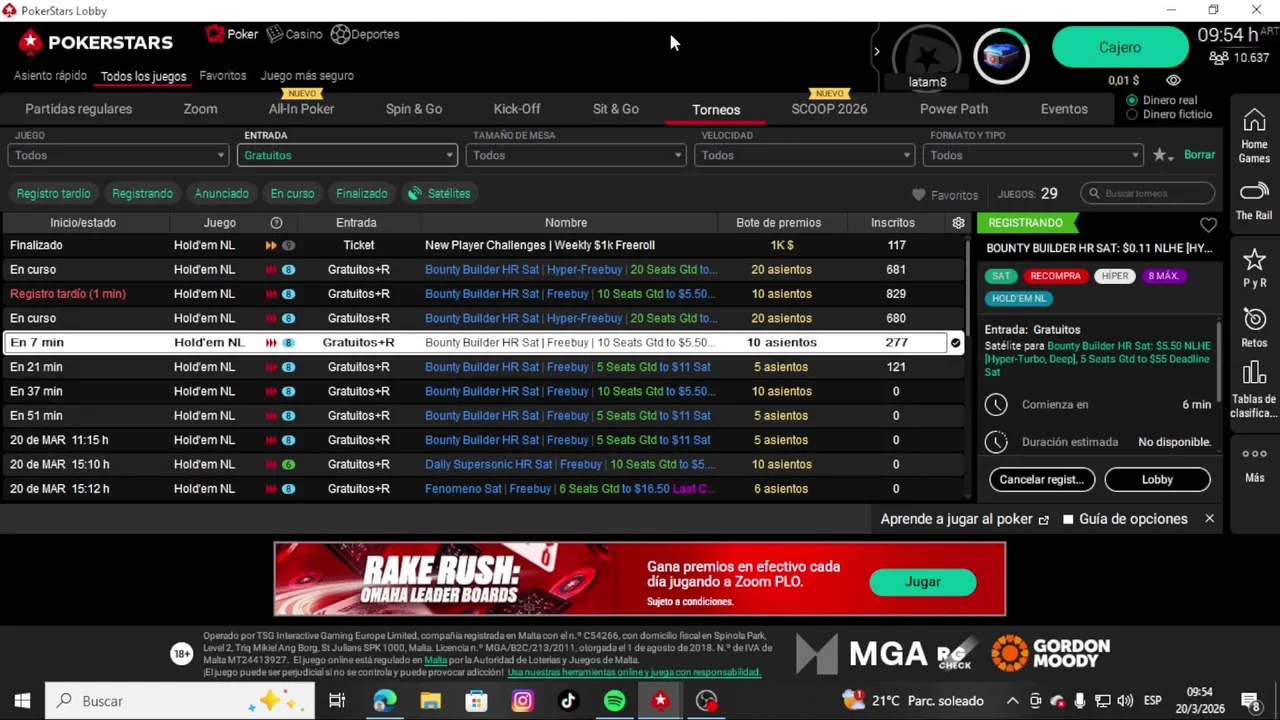This screenshot has height=720, width=1280.
Task: Select Favoritos sub-tab
Action: point(222,75)
